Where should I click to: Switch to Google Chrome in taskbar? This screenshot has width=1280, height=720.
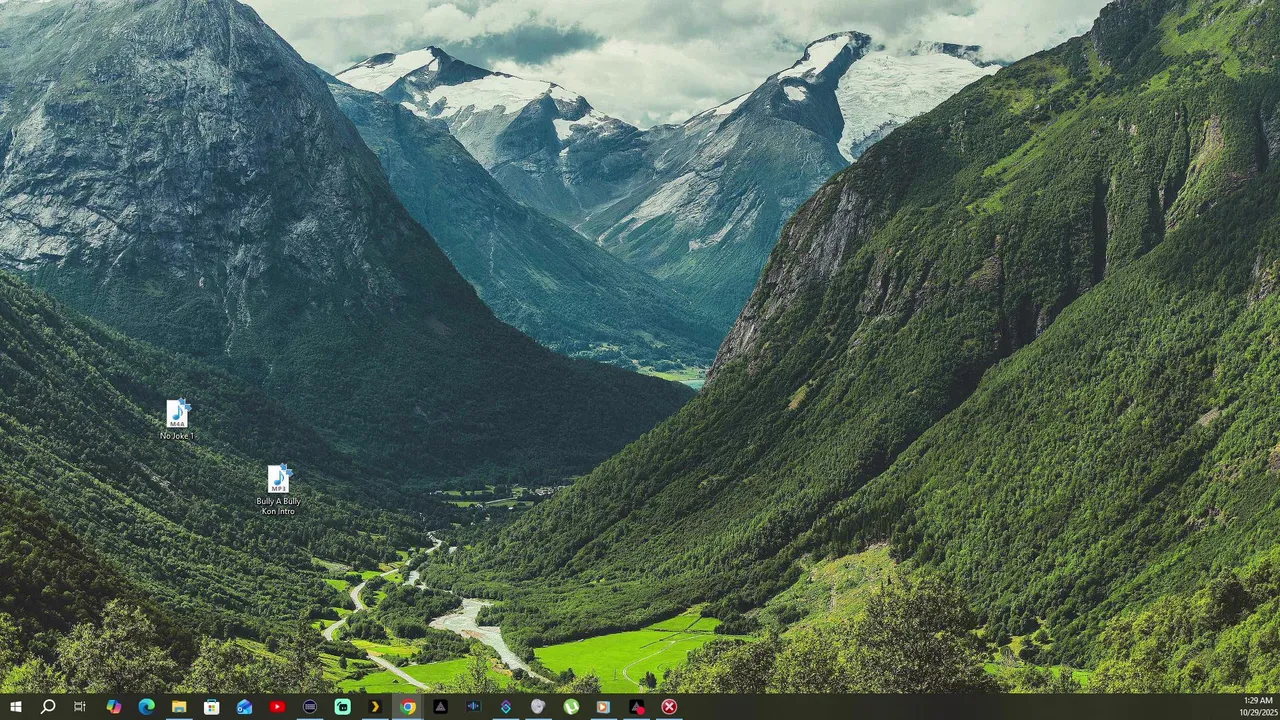pyautogui.click(x=408, y=707)
